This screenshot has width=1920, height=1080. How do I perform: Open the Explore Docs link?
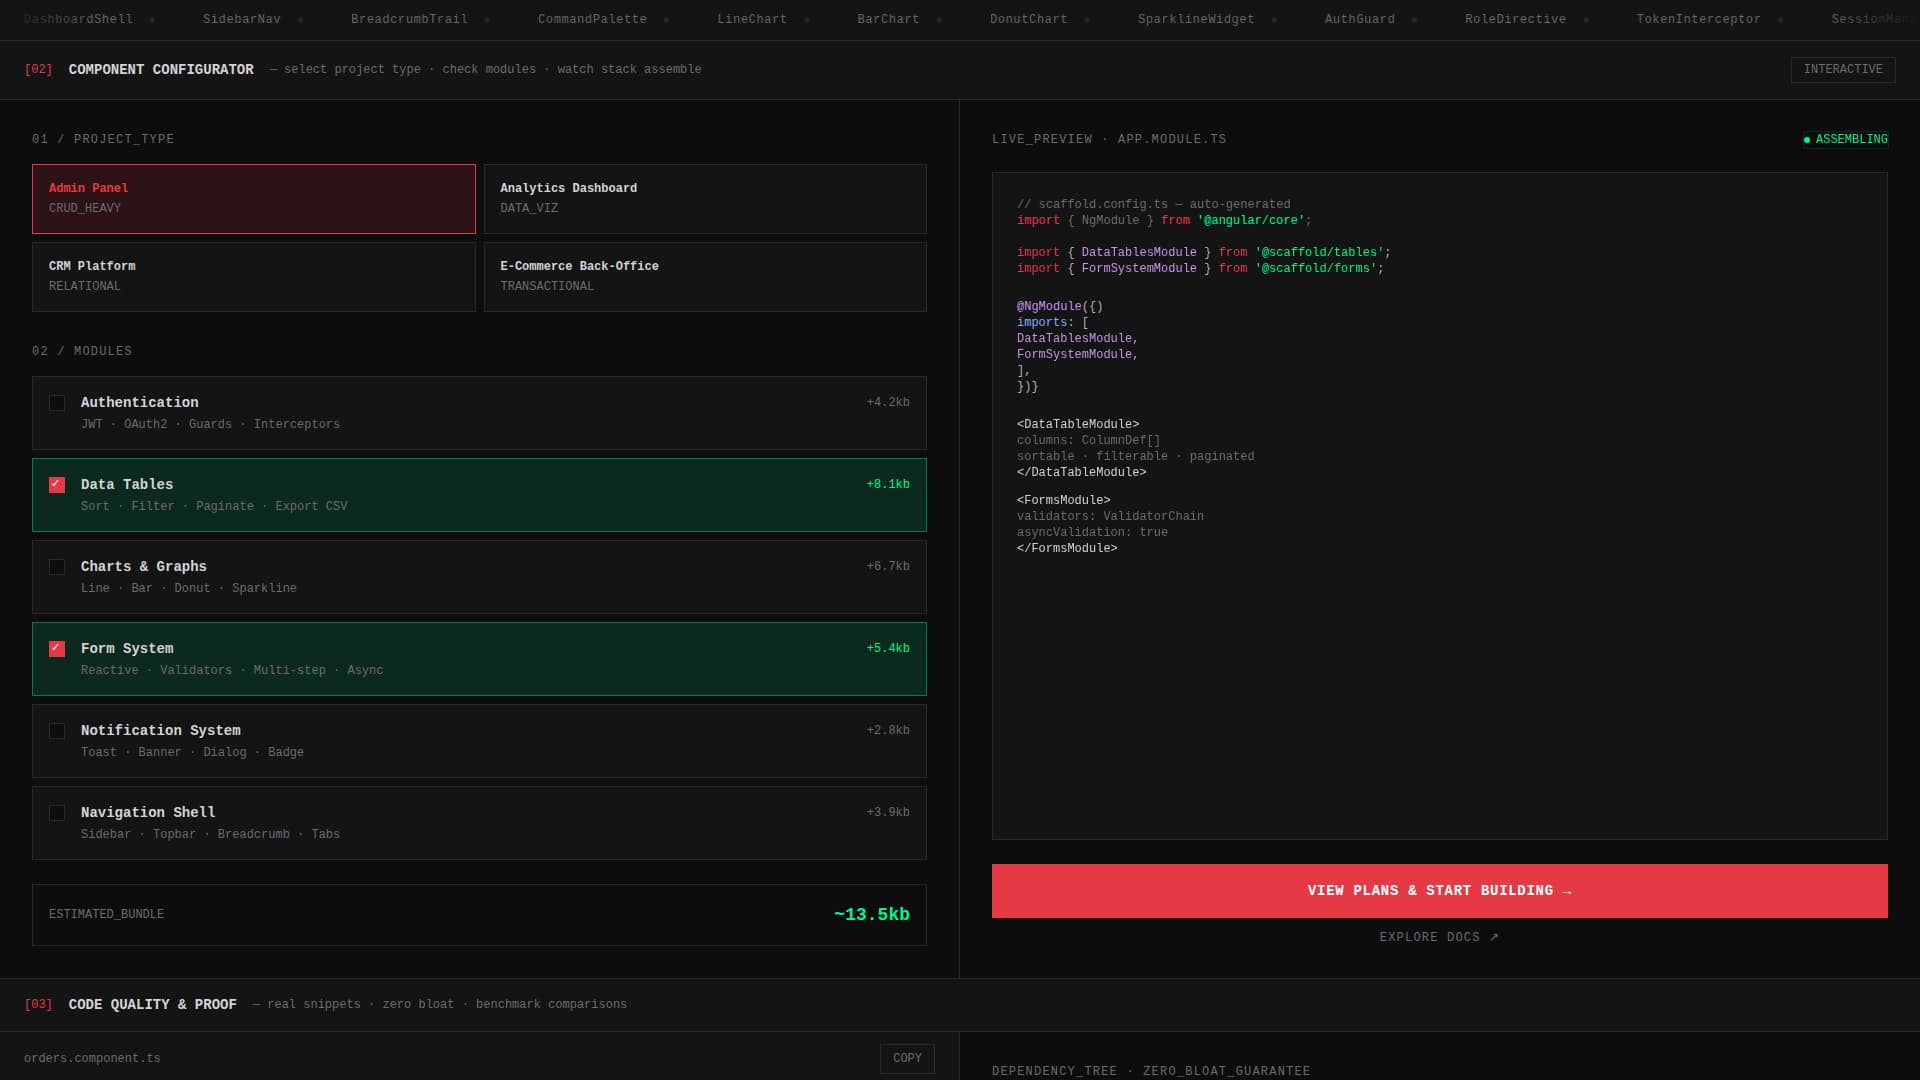[1439, 937]
